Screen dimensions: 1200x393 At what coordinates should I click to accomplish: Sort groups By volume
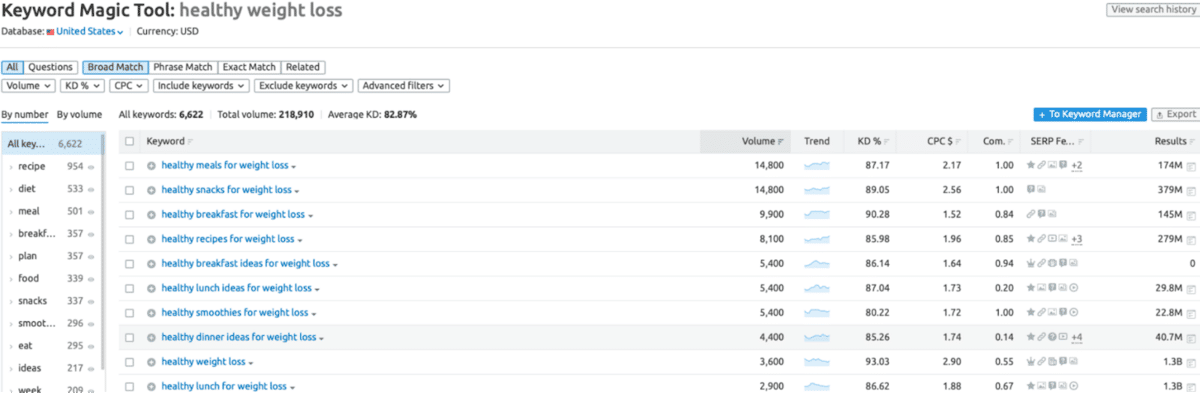pos(79,115)
